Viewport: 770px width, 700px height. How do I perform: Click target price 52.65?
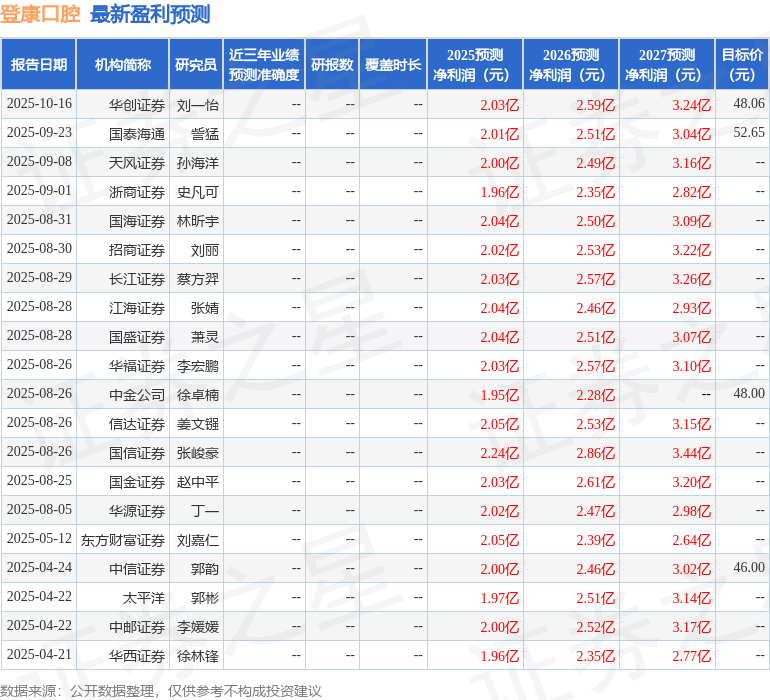tap(749, 132)
